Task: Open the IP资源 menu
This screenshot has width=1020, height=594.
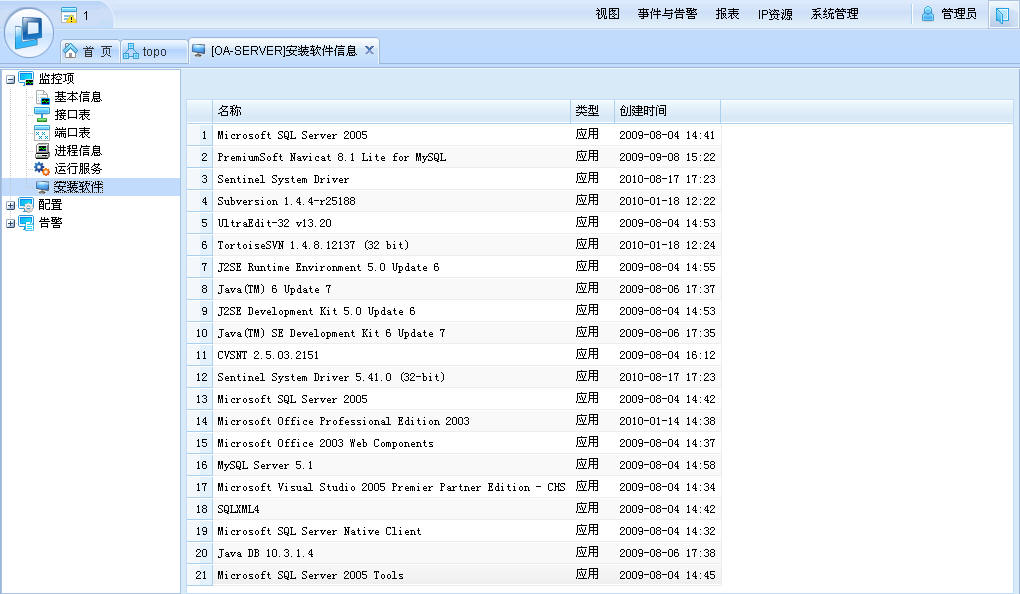Action: coord(775,14)
